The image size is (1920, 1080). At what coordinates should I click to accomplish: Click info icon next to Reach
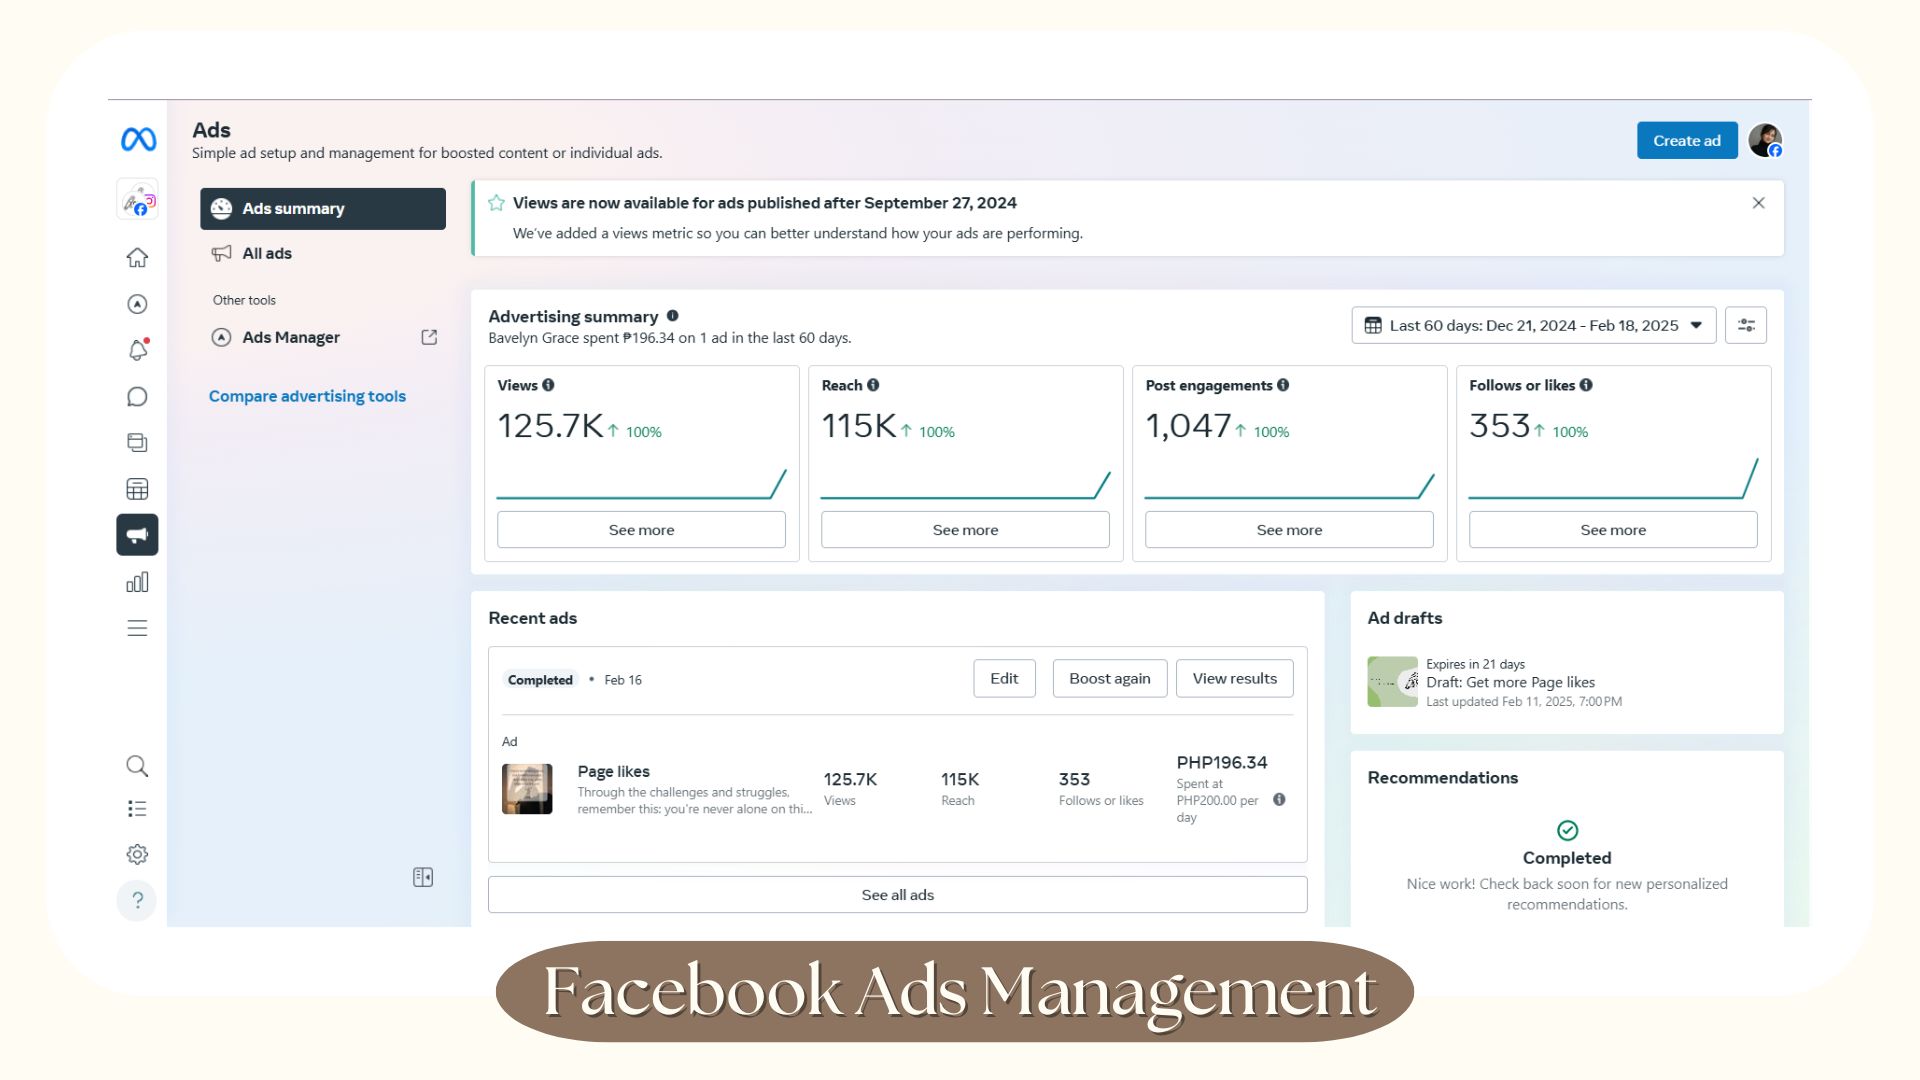coord(873,385)
